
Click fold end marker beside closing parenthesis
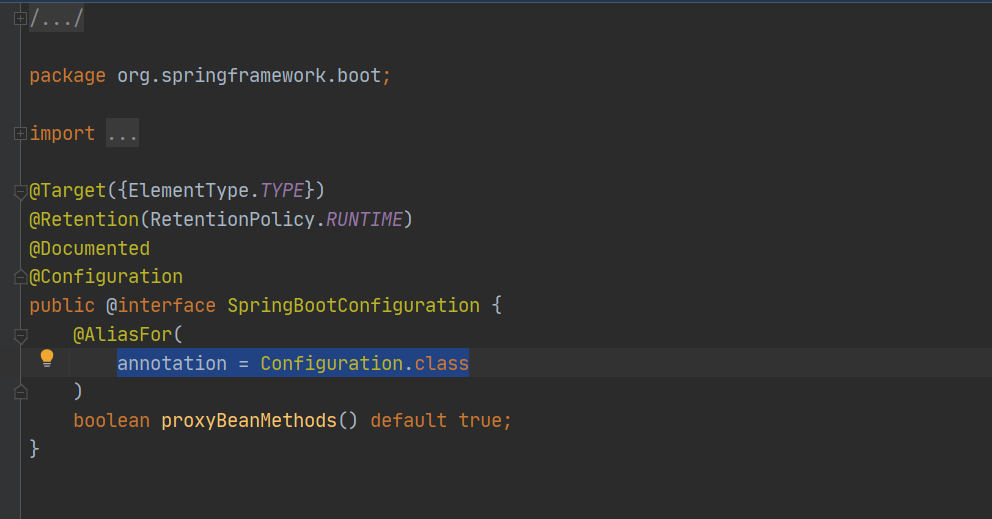(20, 392)
